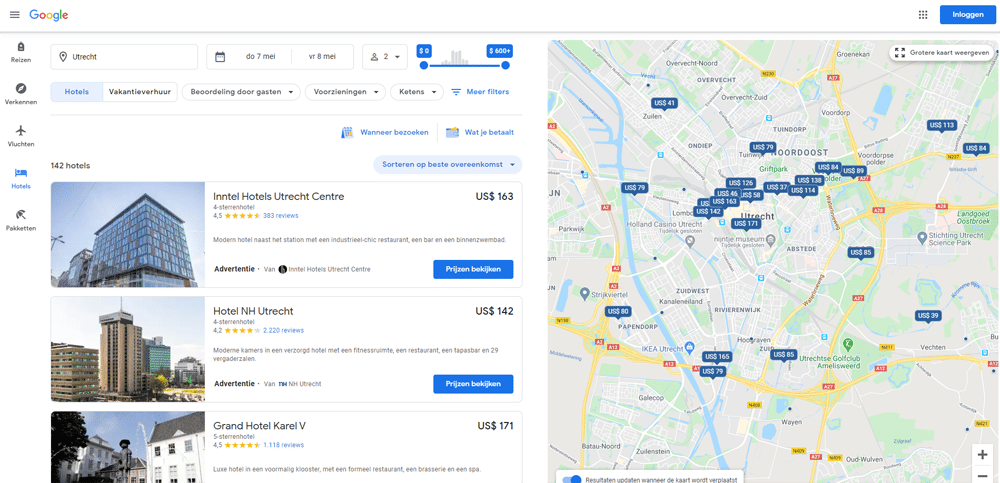Image resolution: width=1000 pixels, height=483 pixels.
Task: Open 1.118 reviews link
Action: 283,445
